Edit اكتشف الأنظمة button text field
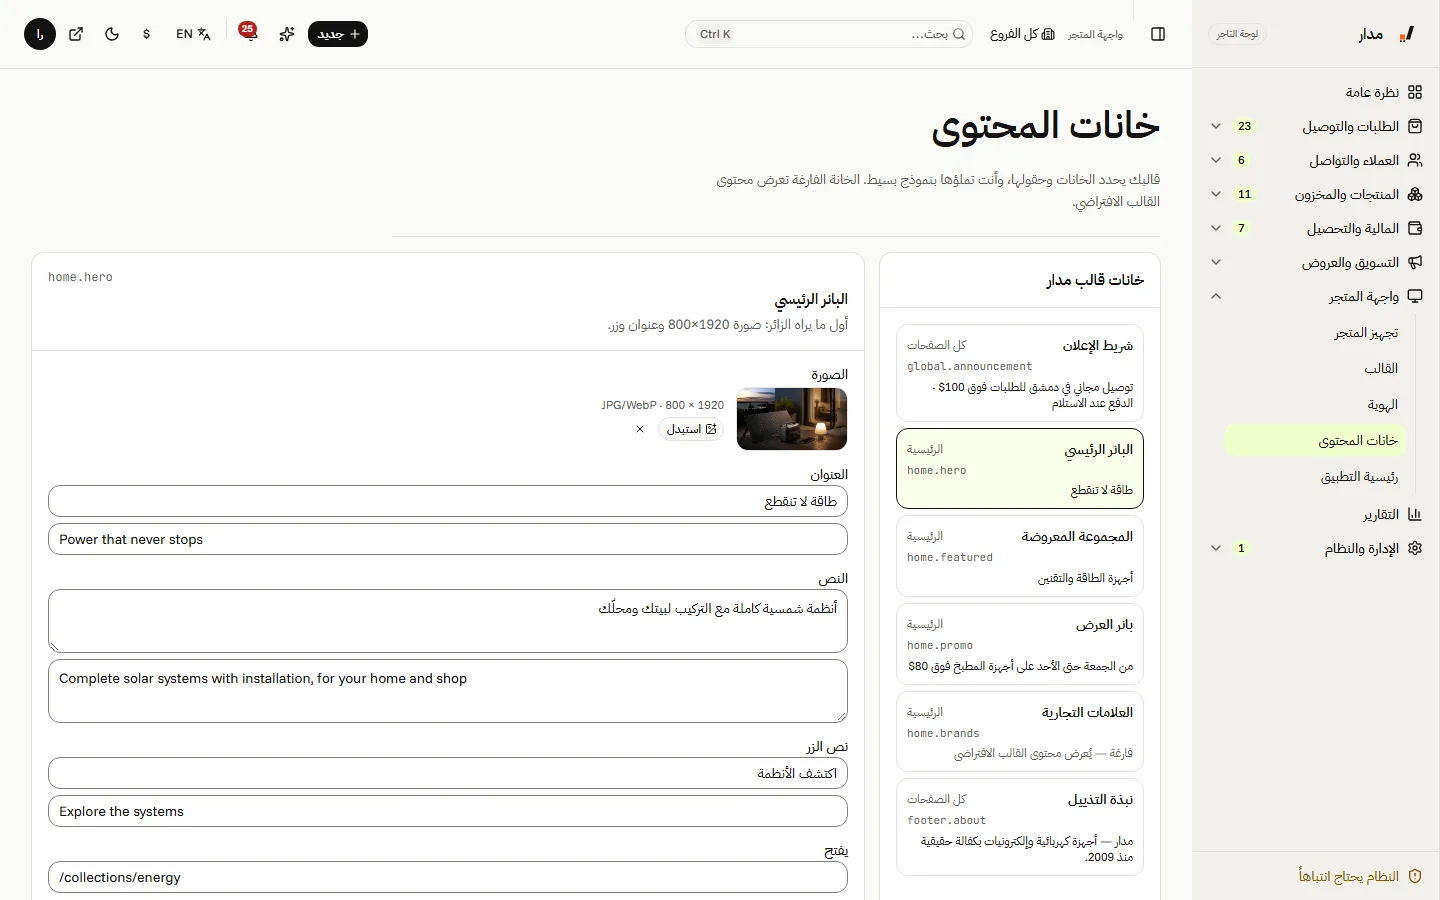Viewport: 1440px width, 900px height. coord(448,773)
